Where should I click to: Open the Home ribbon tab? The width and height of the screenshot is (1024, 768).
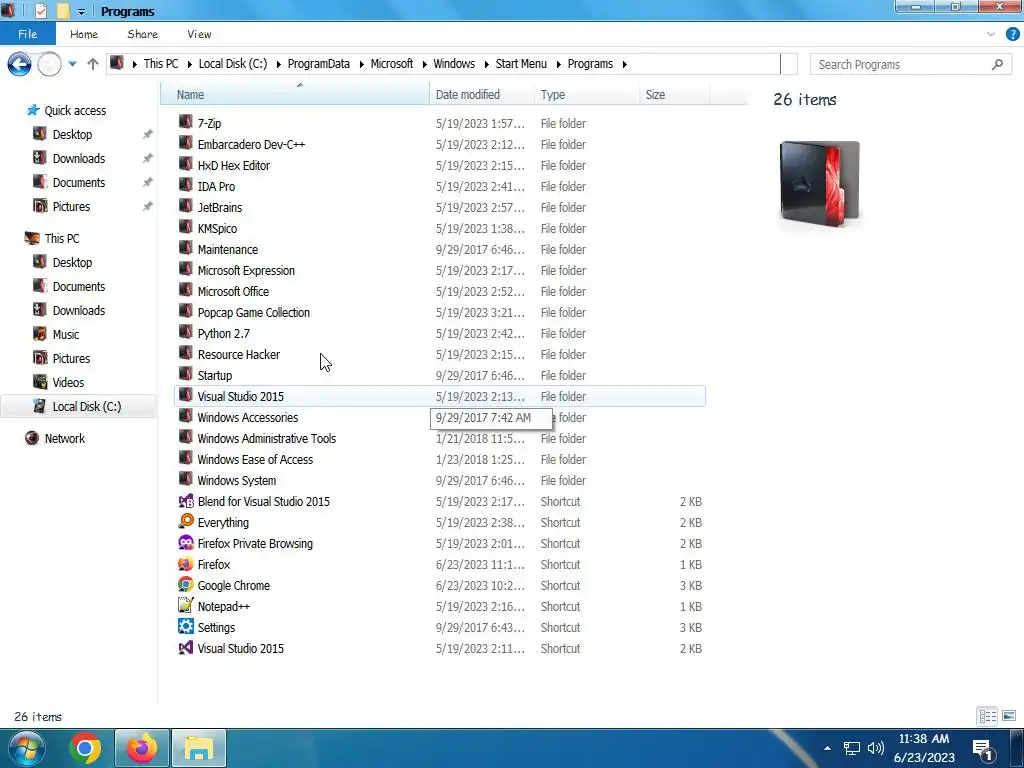pos(84,35)
